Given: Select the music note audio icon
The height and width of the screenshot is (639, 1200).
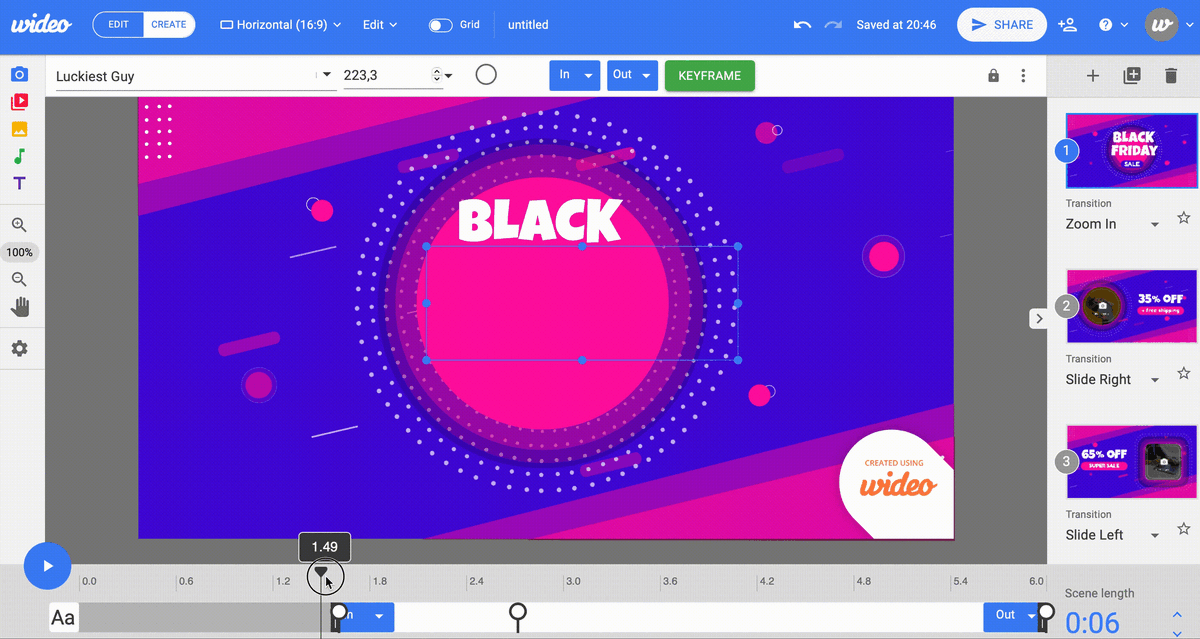Looking at the screenshot, I should [x=19, y=156].
